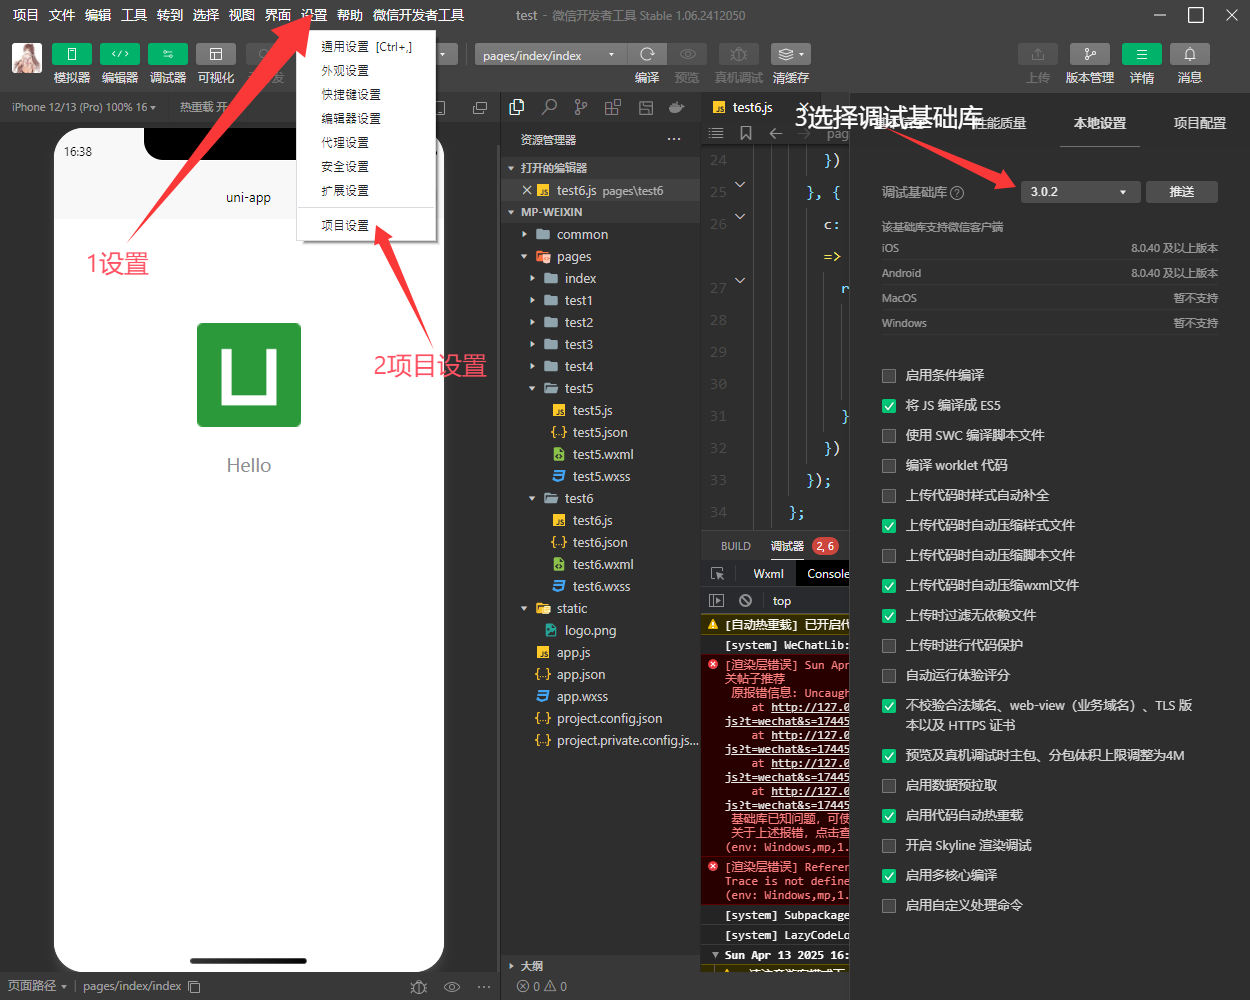Click the copy page path icon
Image resolution: width=1250 pixels, height=1000 pixels.
tap(195, 987)
